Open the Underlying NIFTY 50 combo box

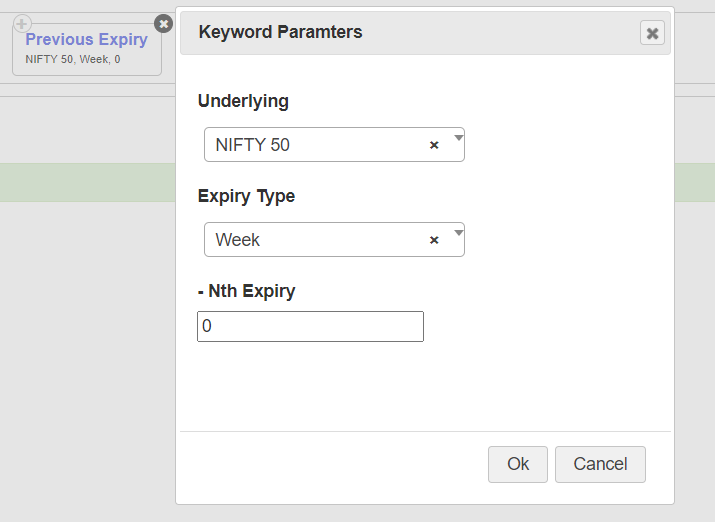coord(334,145)
